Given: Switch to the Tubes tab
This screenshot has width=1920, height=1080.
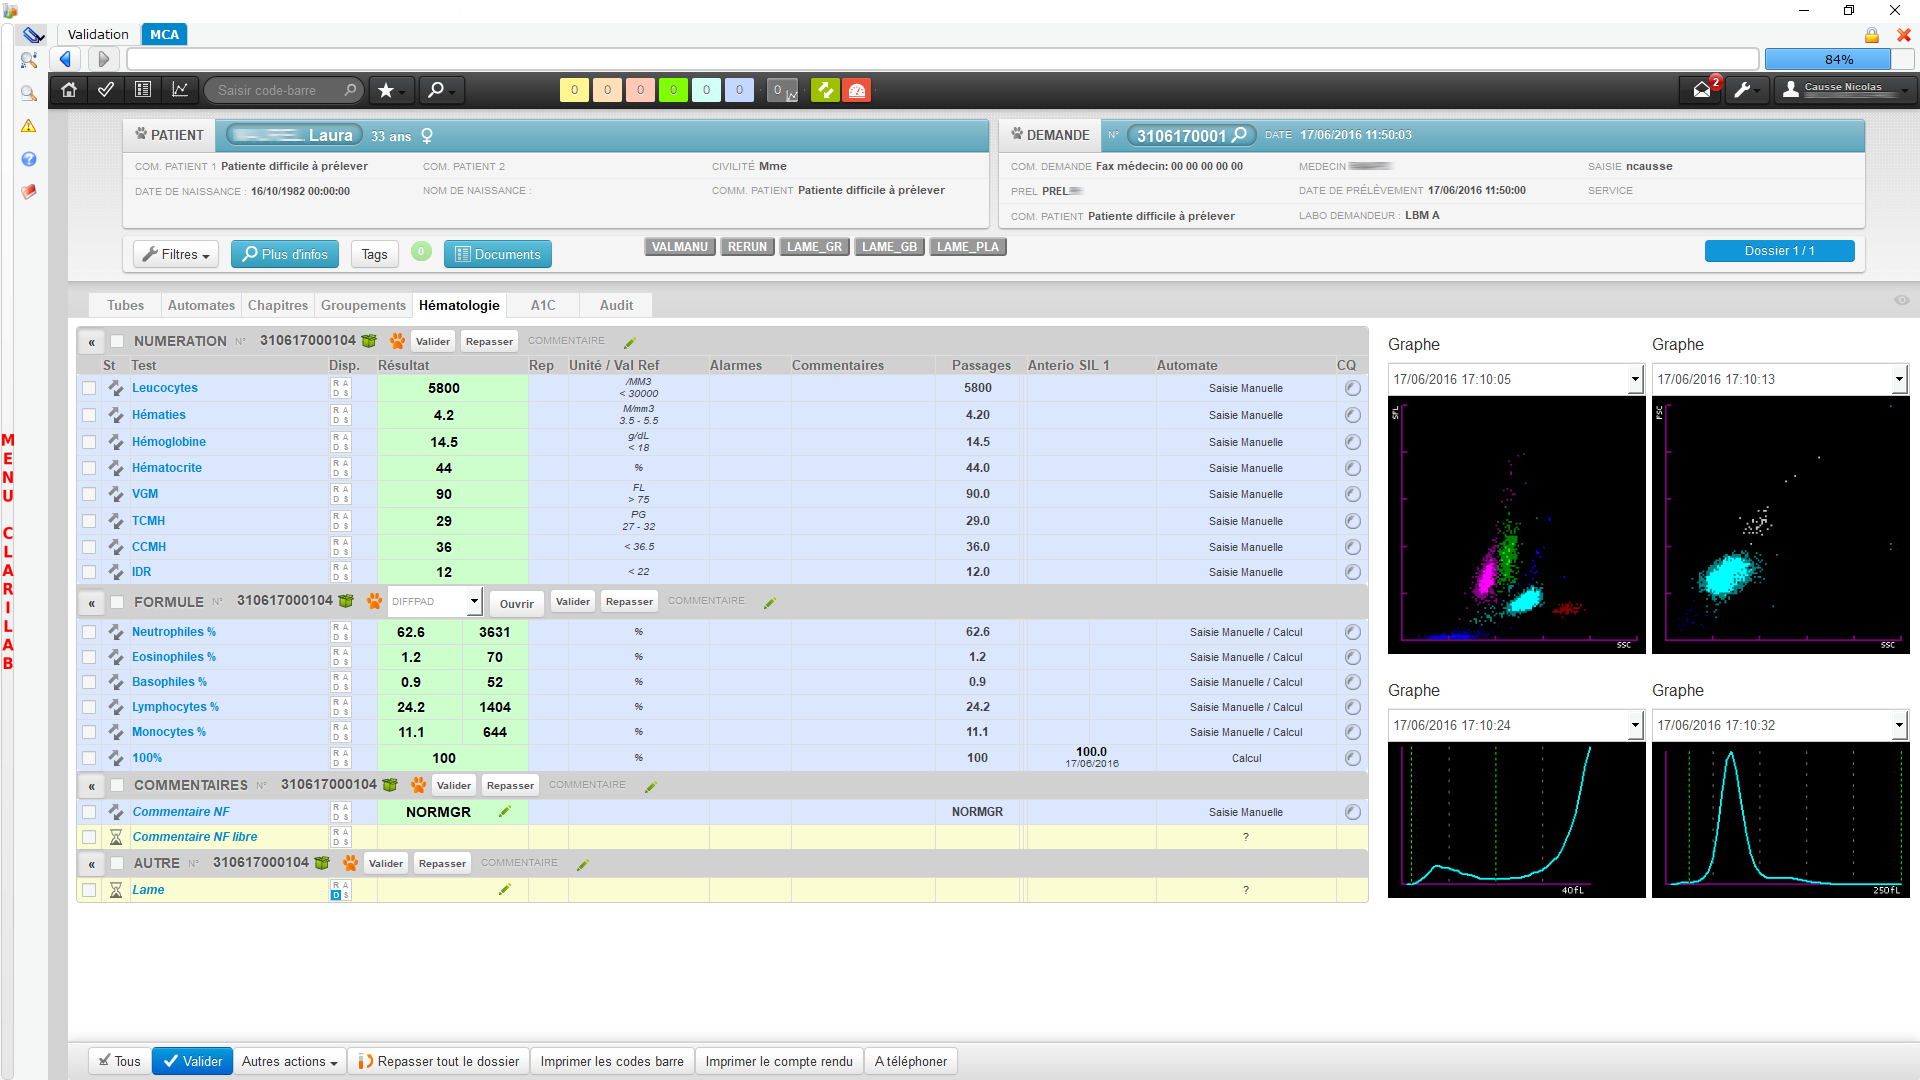Looking at the screenshot, I should point(126,305).
